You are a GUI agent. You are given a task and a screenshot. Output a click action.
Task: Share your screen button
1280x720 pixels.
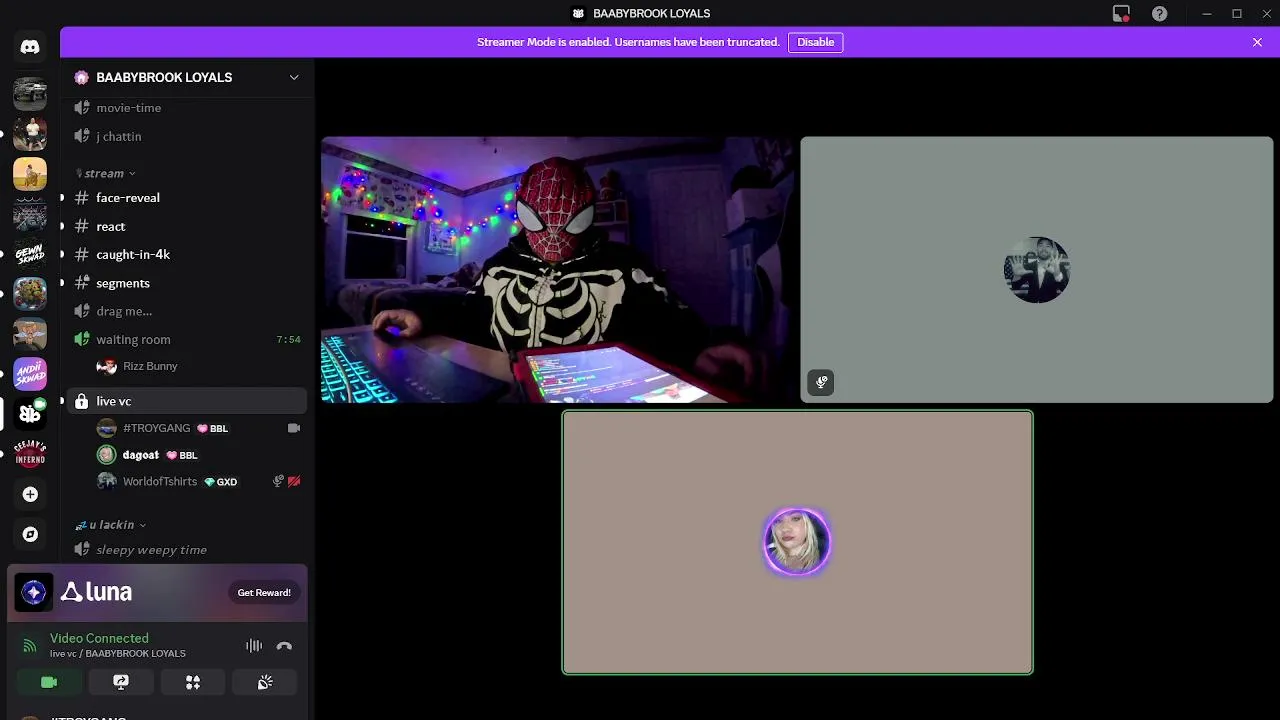[121, 682]
